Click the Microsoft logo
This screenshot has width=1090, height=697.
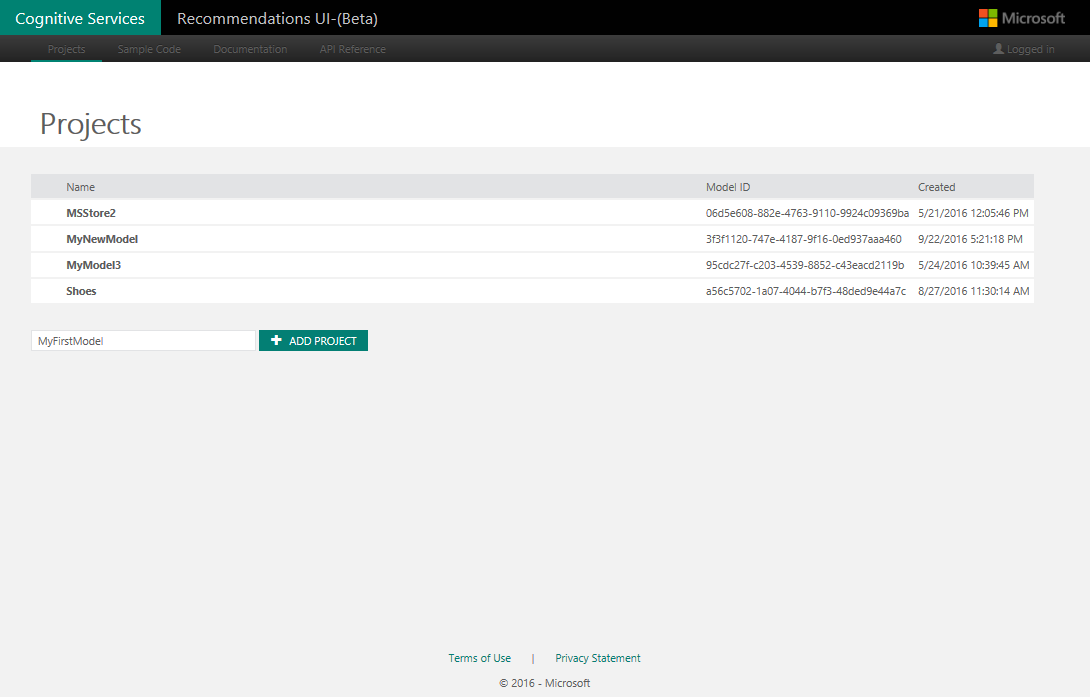(x=1021, y=18)
